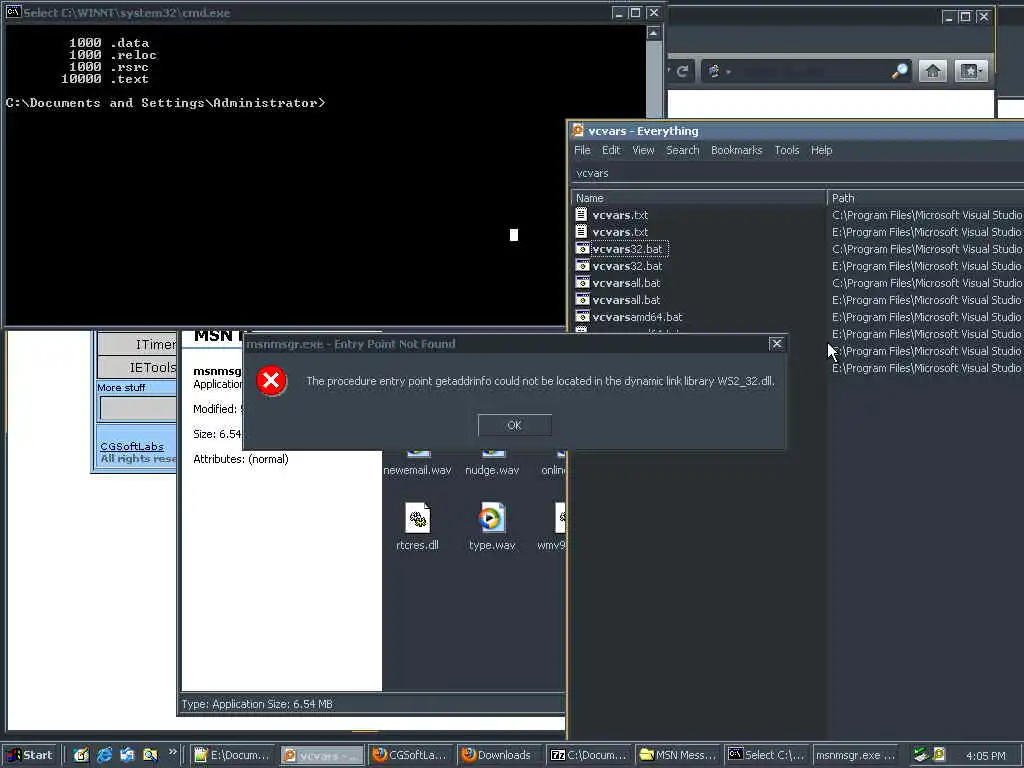Click batch file icon of vcvarsamd64.bat
Viewport: 1024px width, 768px height.
tap(582, 317)
